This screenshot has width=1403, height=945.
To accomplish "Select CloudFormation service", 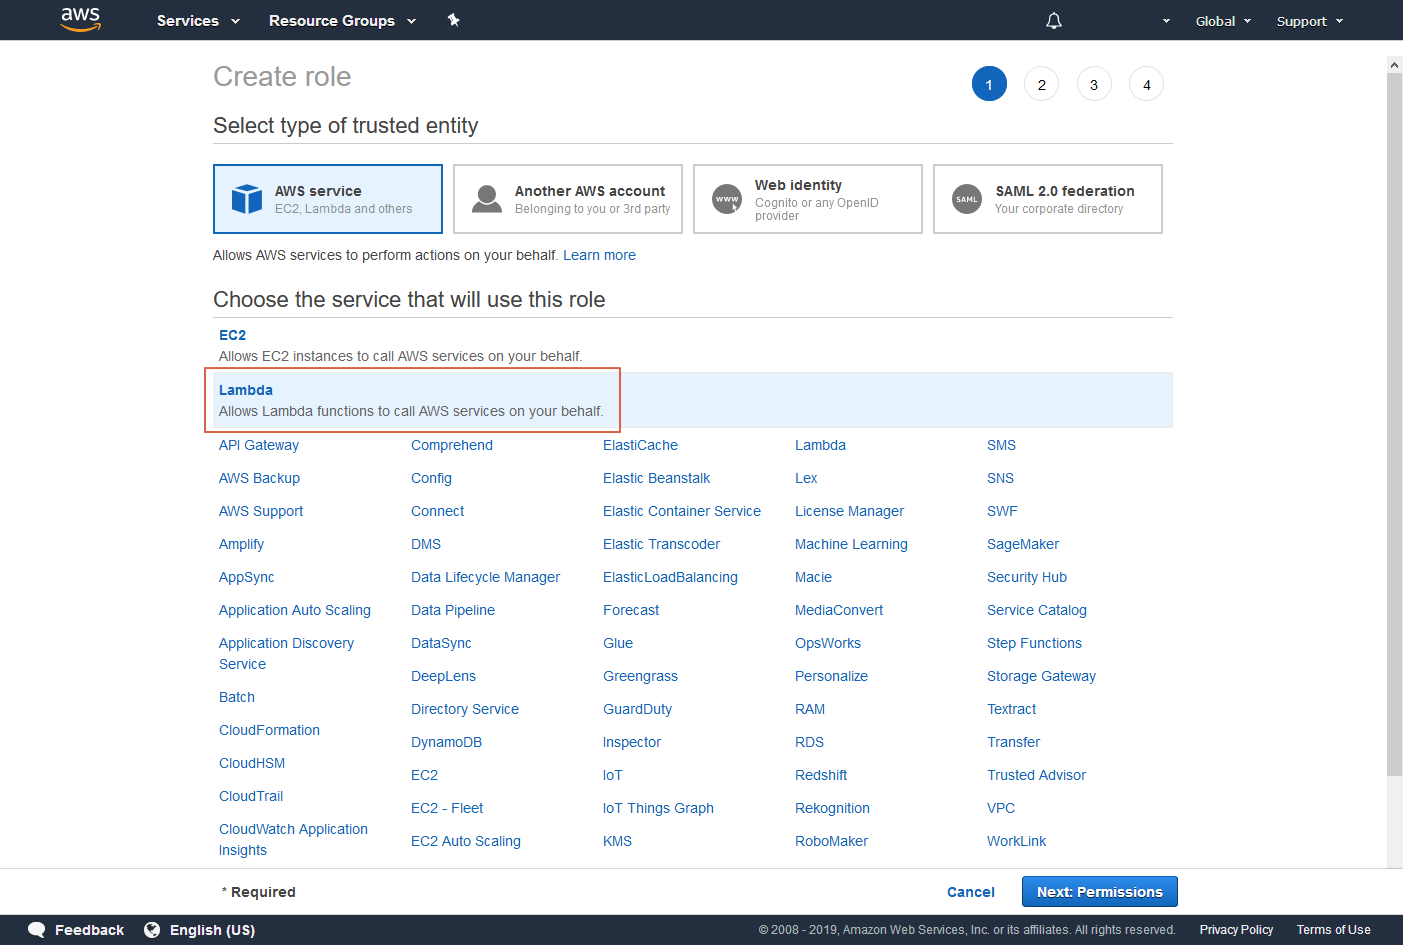I will pos(269,730).
